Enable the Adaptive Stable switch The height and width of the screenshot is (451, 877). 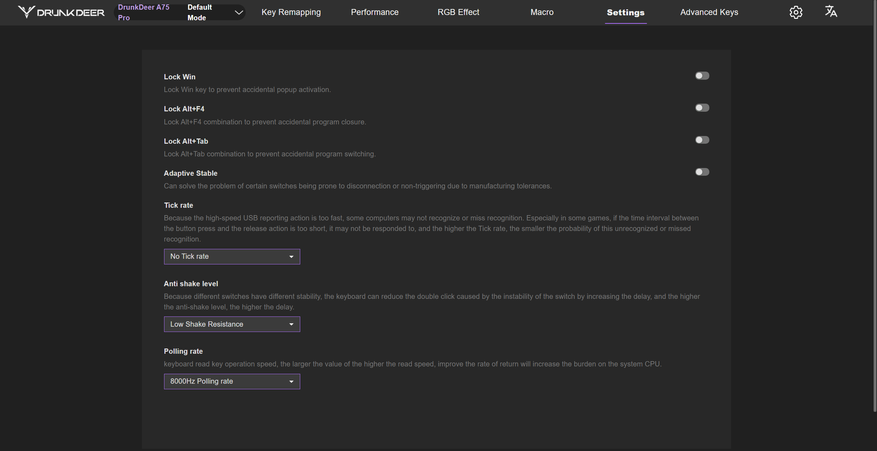702,172
